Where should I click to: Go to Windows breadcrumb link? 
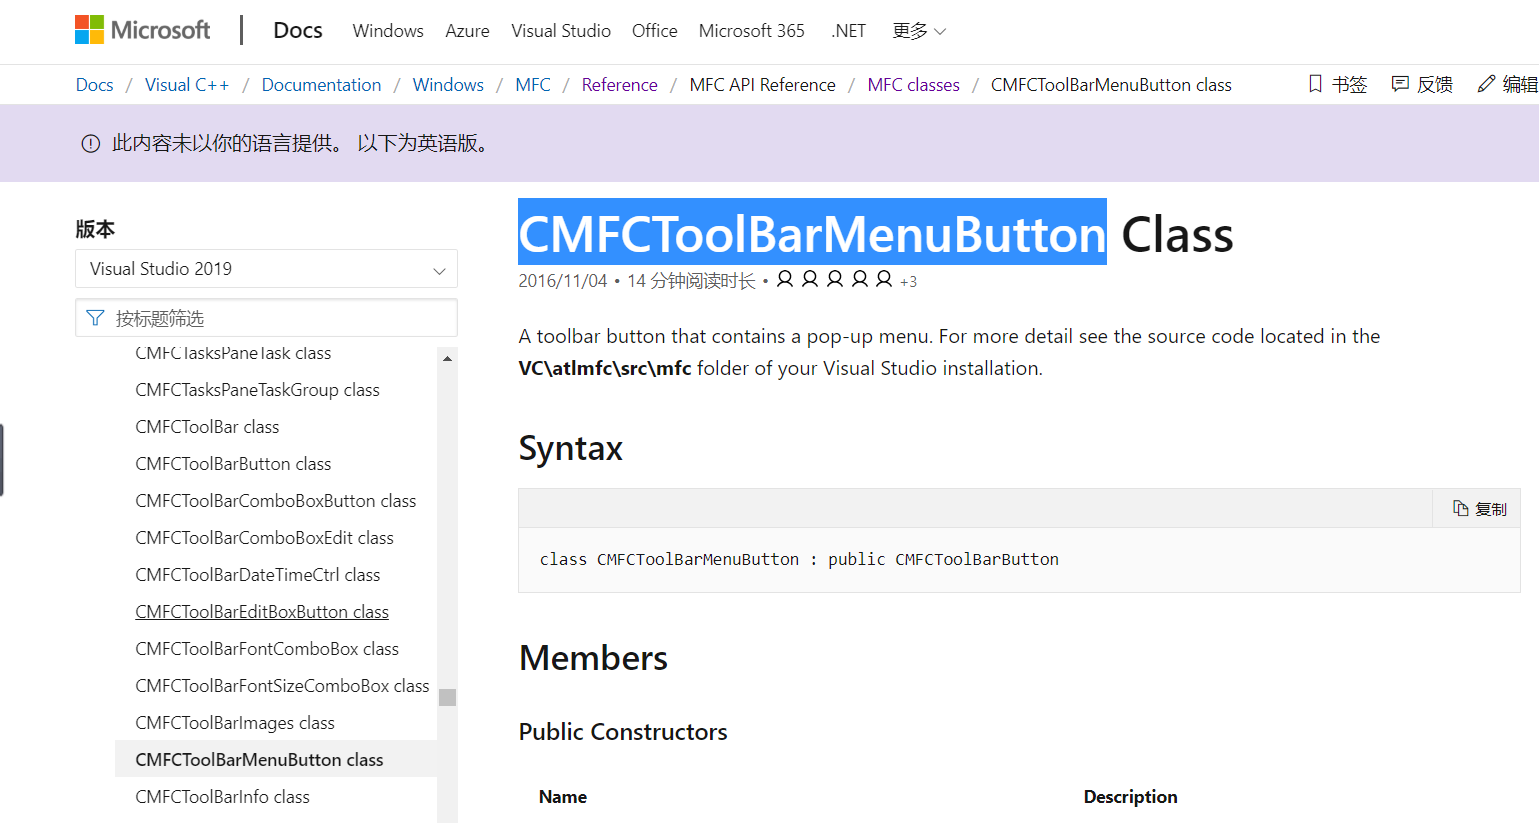[x=448, y=85]
